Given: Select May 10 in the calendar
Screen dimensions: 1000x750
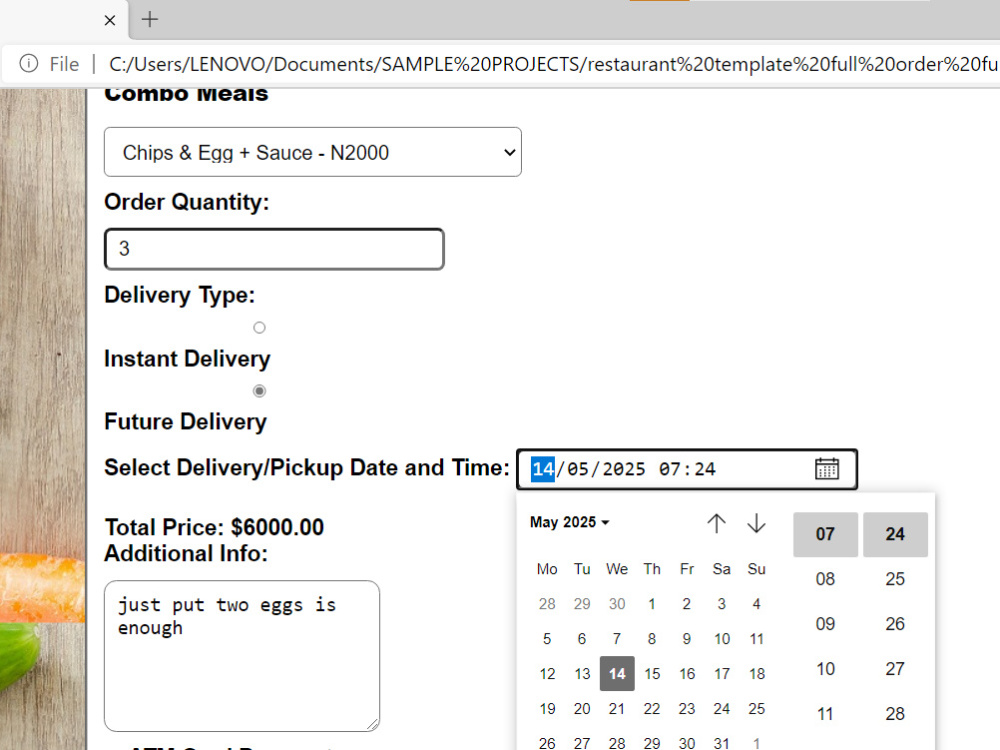Looking at the screenshot, I should pyautogui.click(x=722, y=639).
